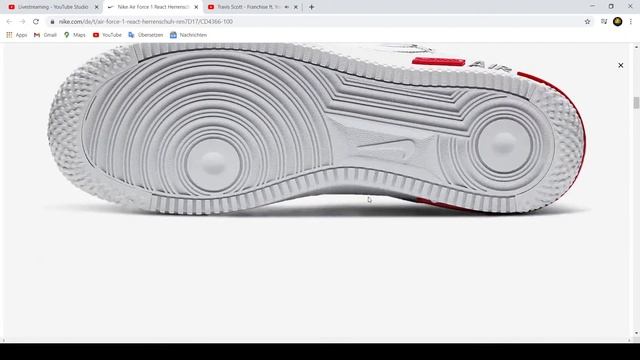This screenshot has width=640, height=360.
Task: Open the Maps bookmark
Action: [x=75, y=35]
